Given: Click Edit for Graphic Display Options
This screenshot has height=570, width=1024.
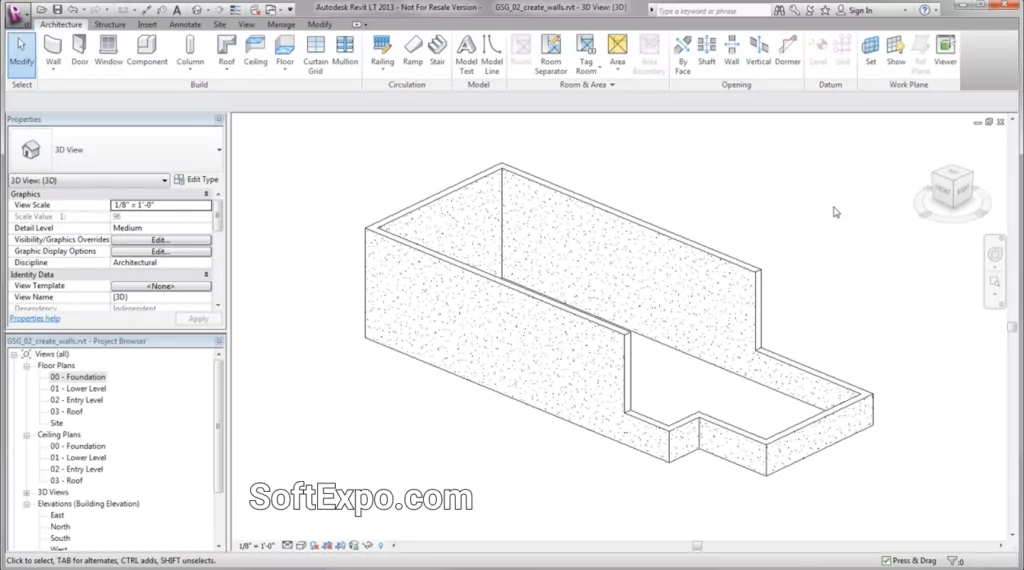Looking at the screenshot, I should [161, 251].
